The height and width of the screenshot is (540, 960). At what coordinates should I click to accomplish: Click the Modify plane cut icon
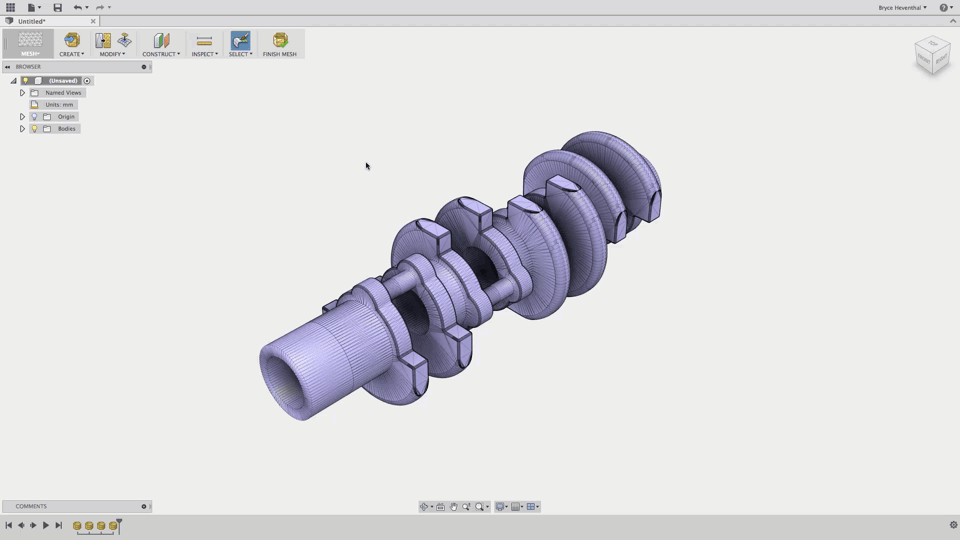[124, 40]
